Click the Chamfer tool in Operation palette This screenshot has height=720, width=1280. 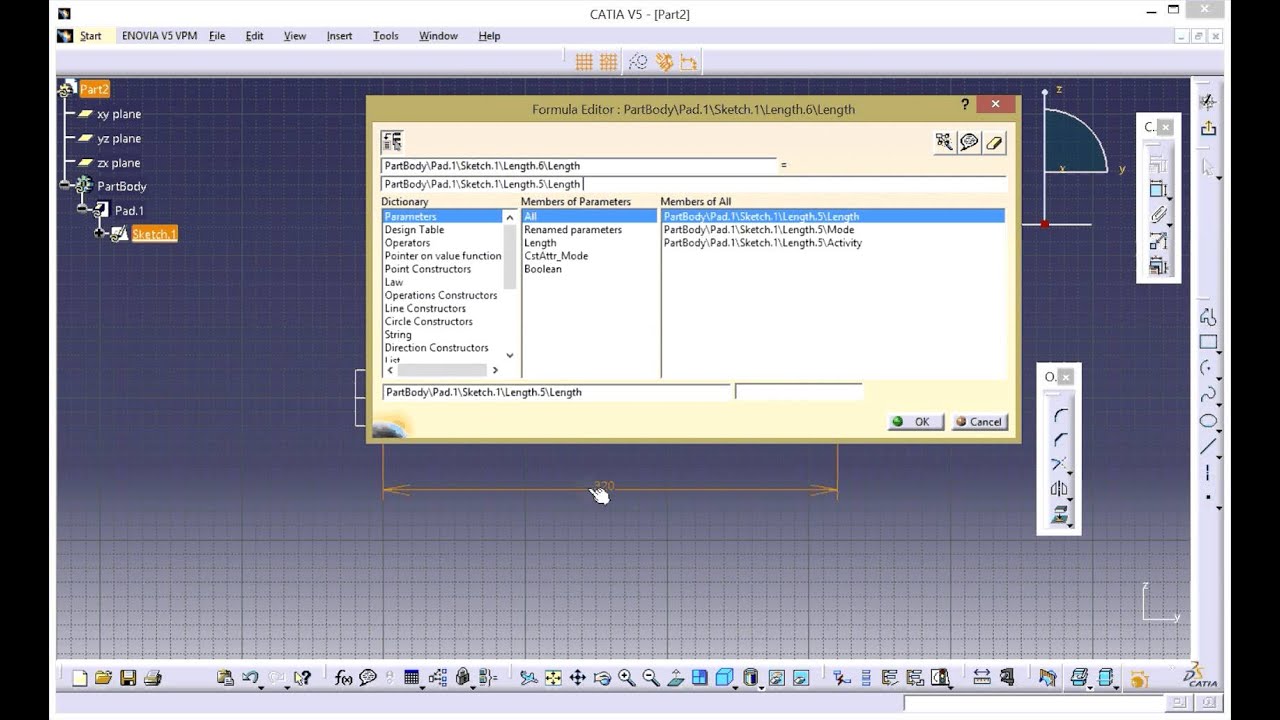(1059, 440)
